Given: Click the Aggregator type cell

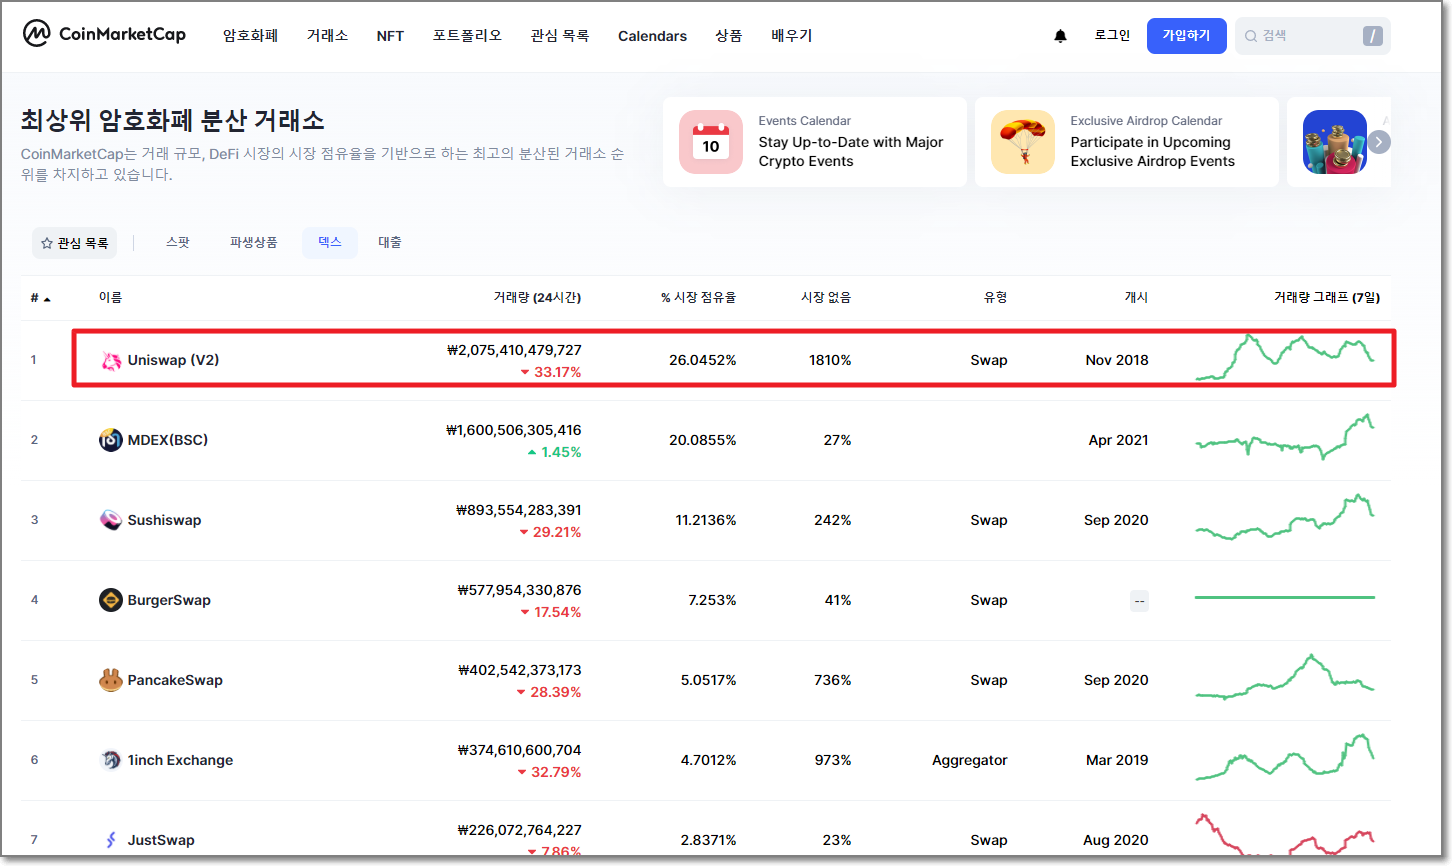Looking at the screenshot, I should (x=970, y=760).
